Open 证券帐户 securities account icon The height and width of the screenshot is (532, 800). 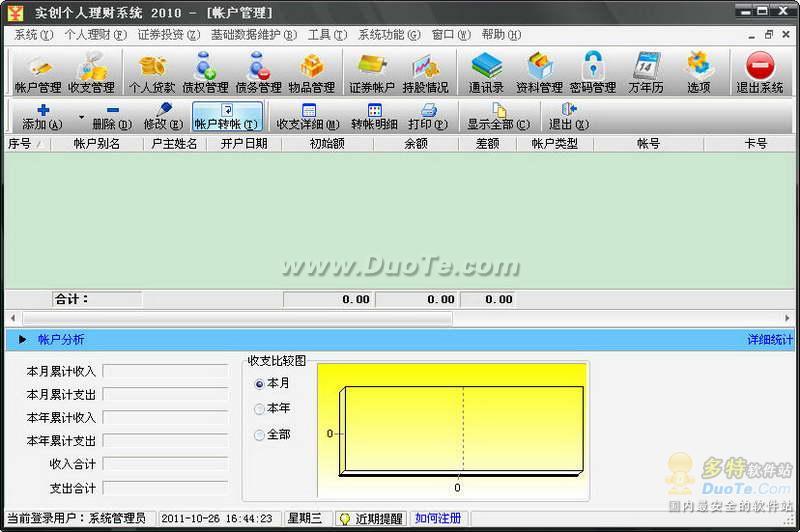pos(372,72)
